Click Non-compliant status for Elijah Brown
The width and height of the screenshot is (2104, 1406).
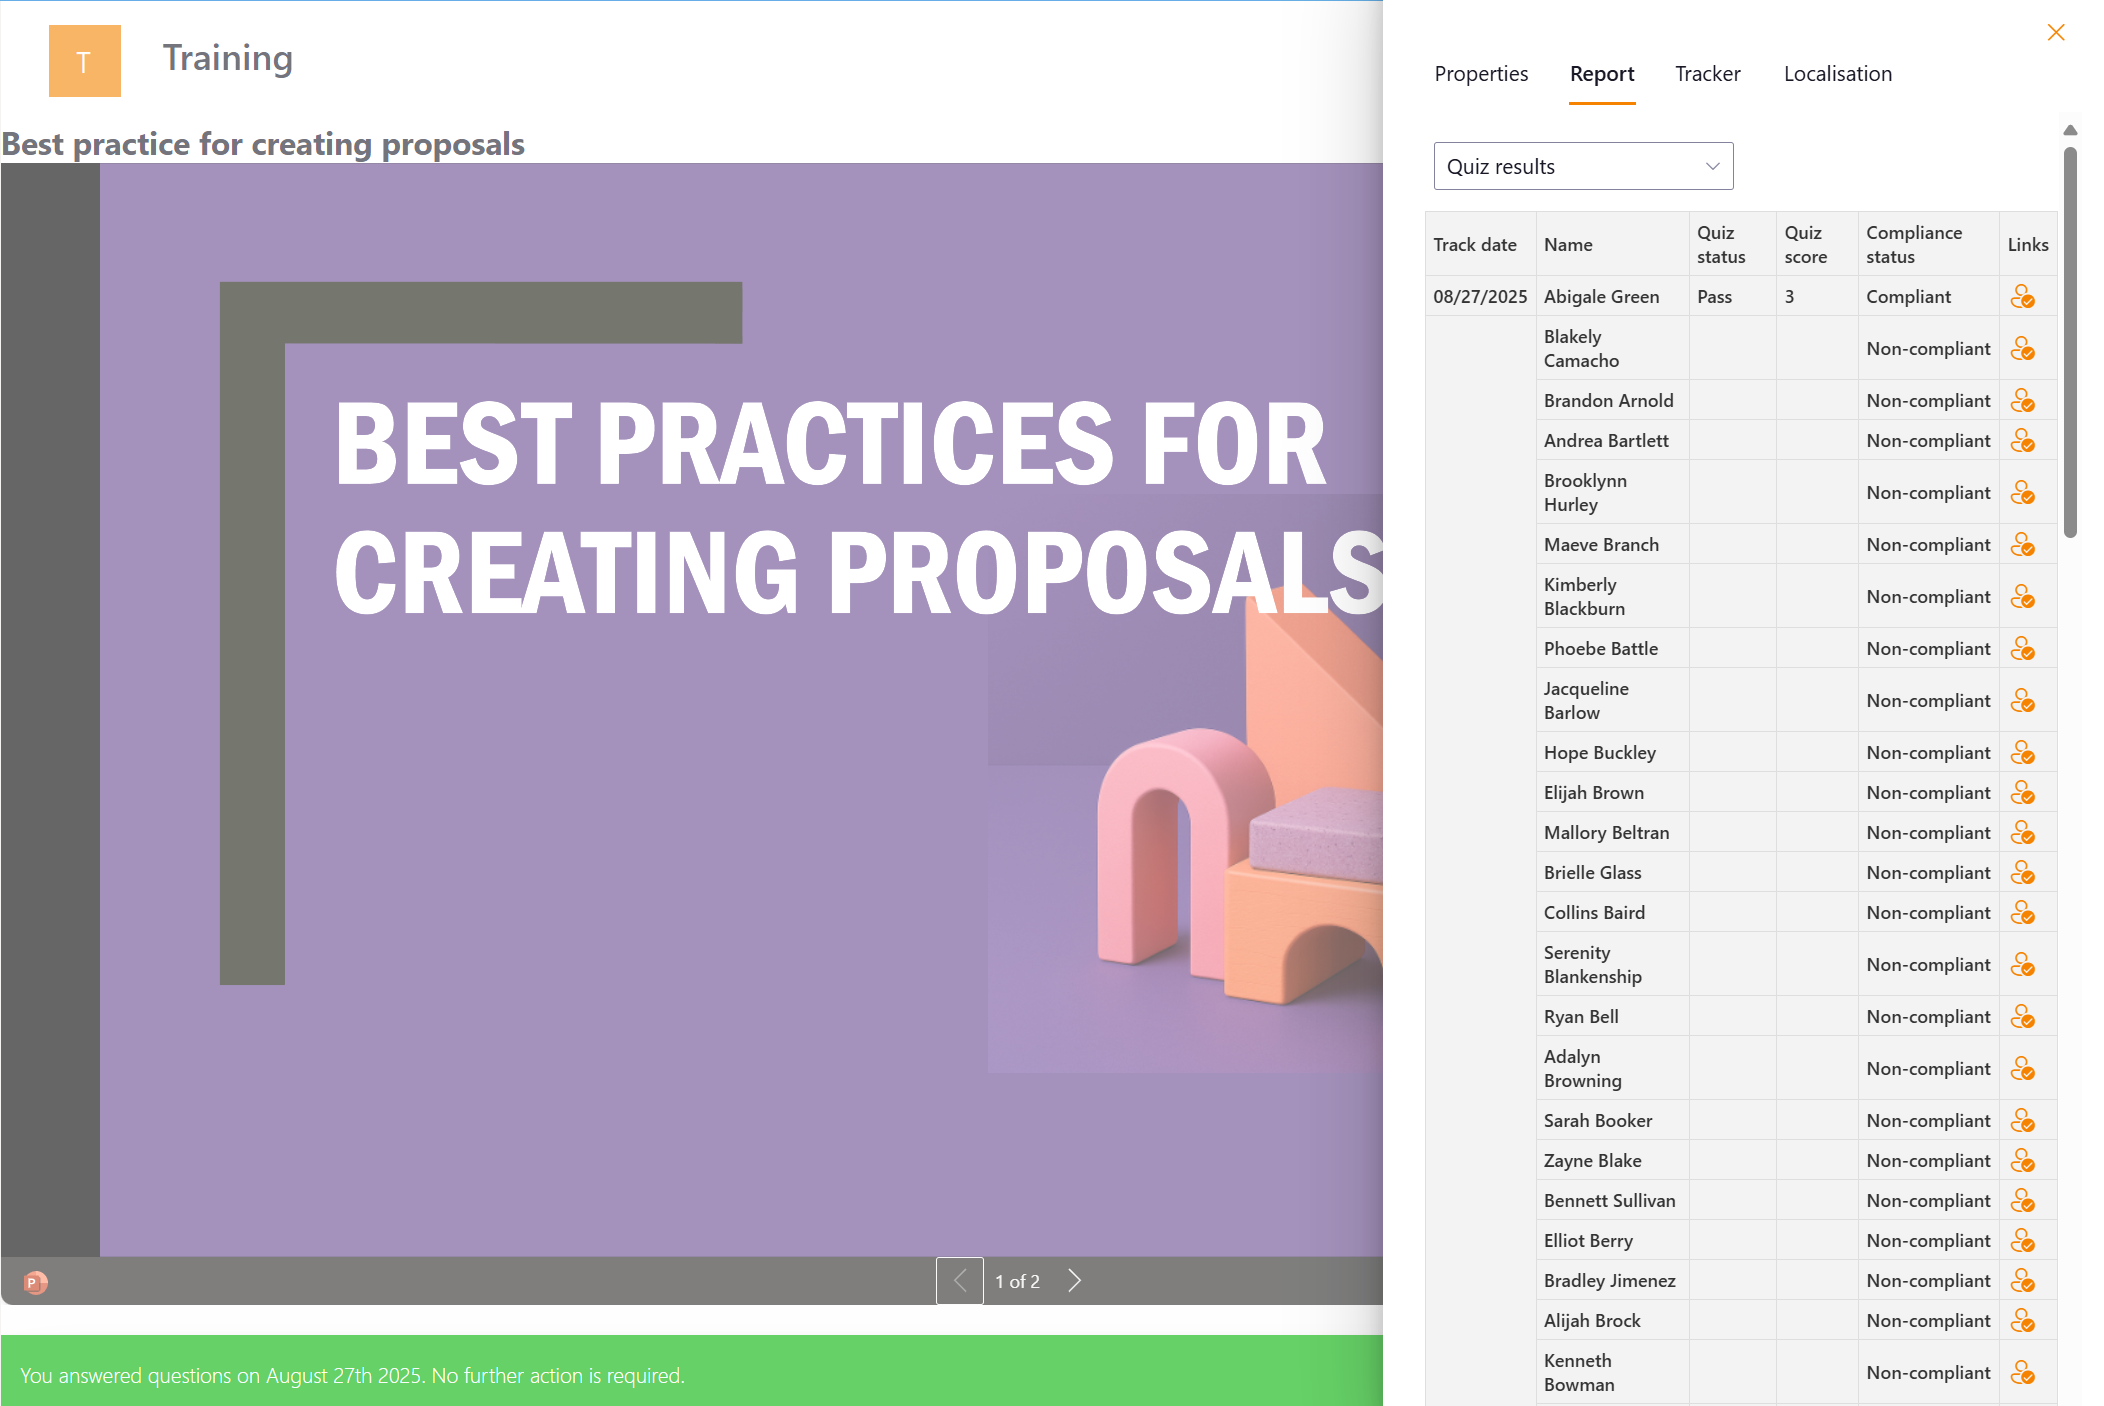click(x=1928, y=793)
